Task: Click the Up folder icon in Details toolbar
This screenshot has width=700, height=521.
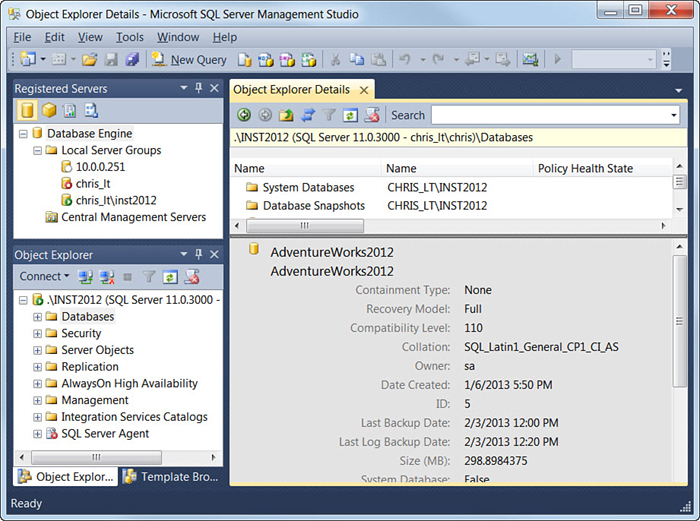Action: coord(287,115)
